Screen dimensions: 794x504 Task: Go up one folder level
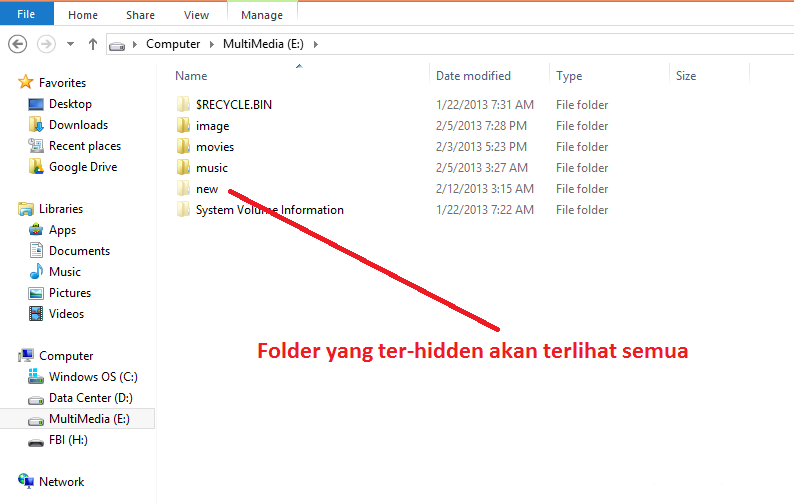coord(93,44)
